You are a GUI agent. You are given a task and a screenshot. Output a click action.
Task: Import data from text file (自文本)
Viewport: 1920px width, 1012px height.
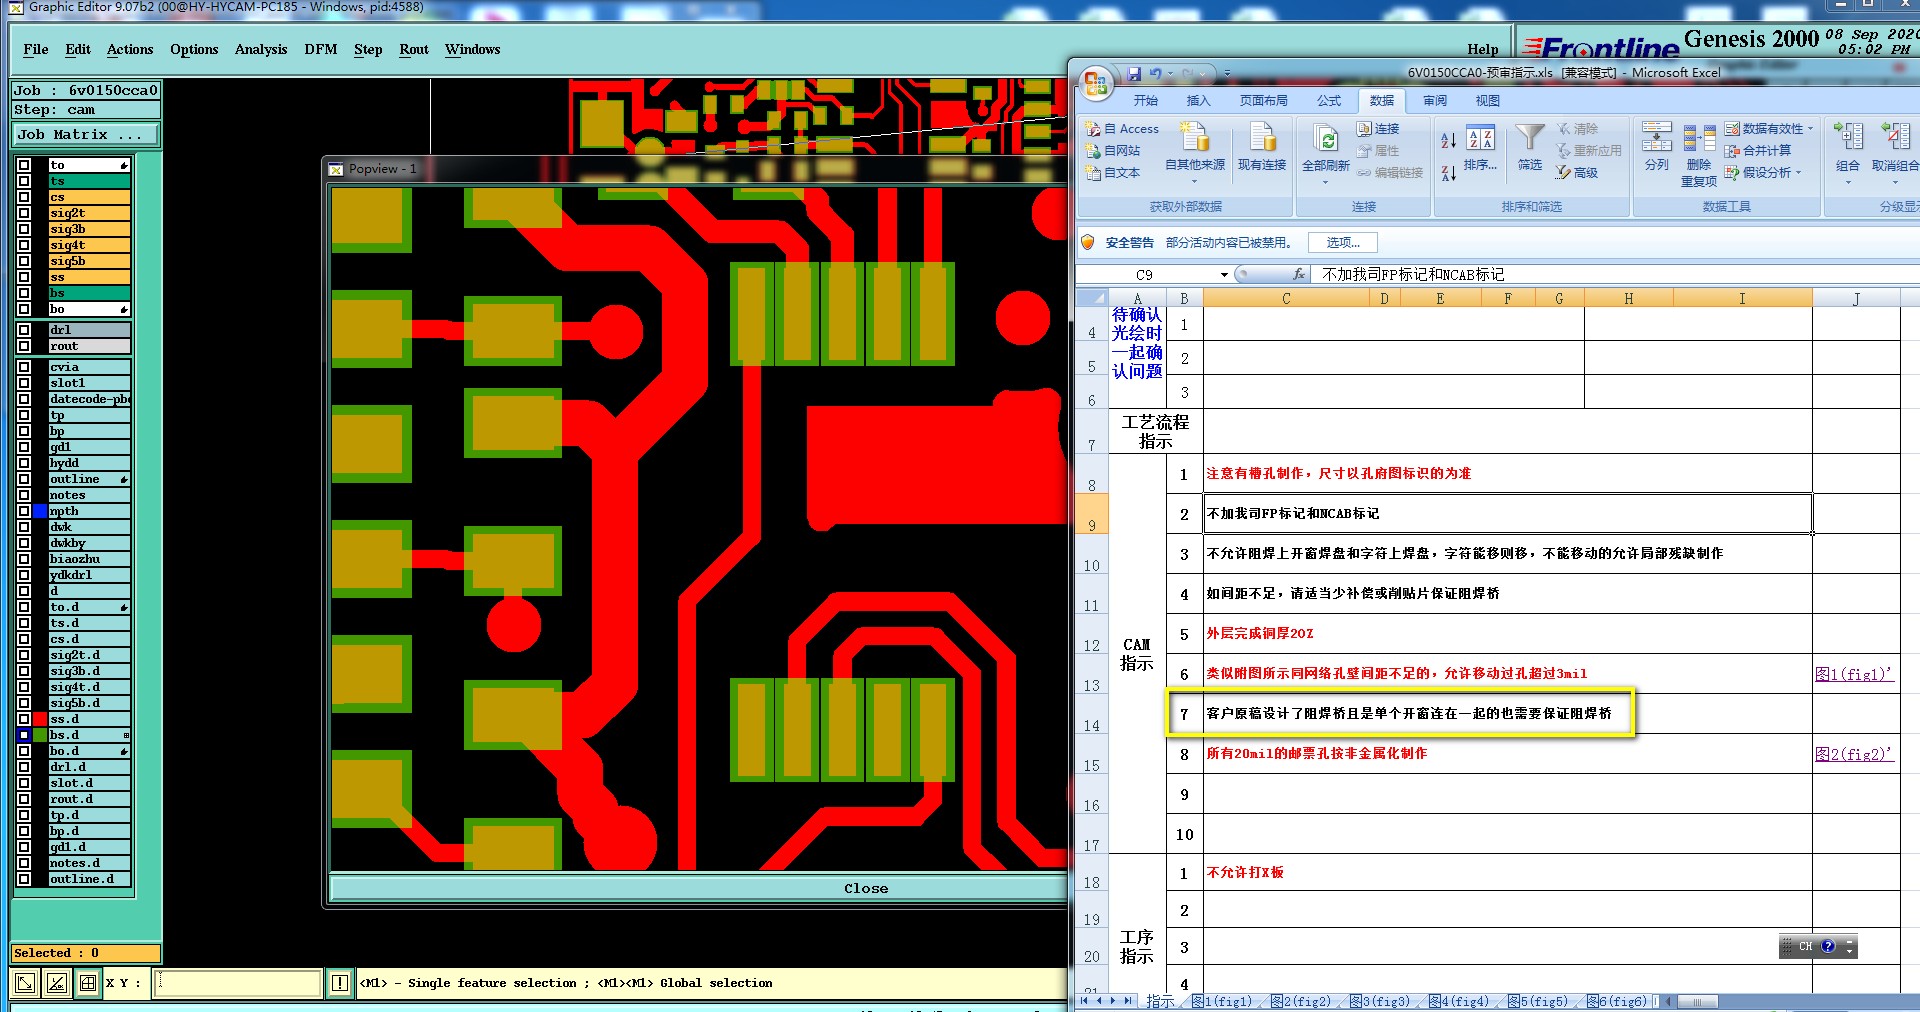coord(1113,173)
